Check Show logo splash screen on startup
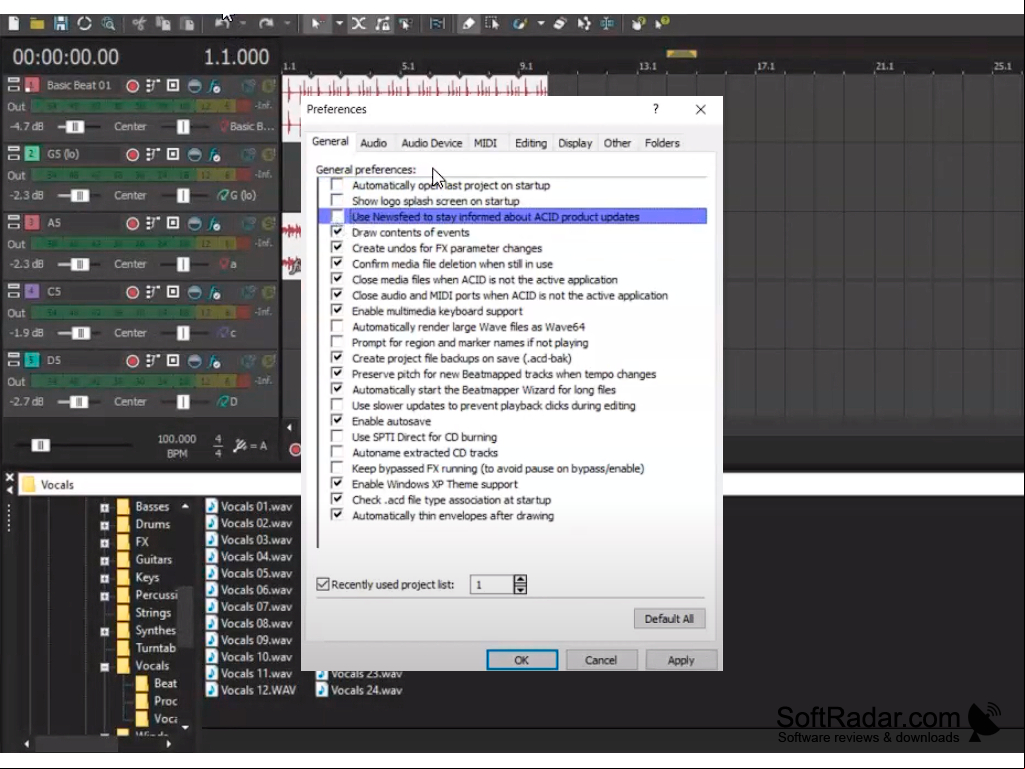The height and width of the screenshot is (769, 1025). [x=337, y=200]
